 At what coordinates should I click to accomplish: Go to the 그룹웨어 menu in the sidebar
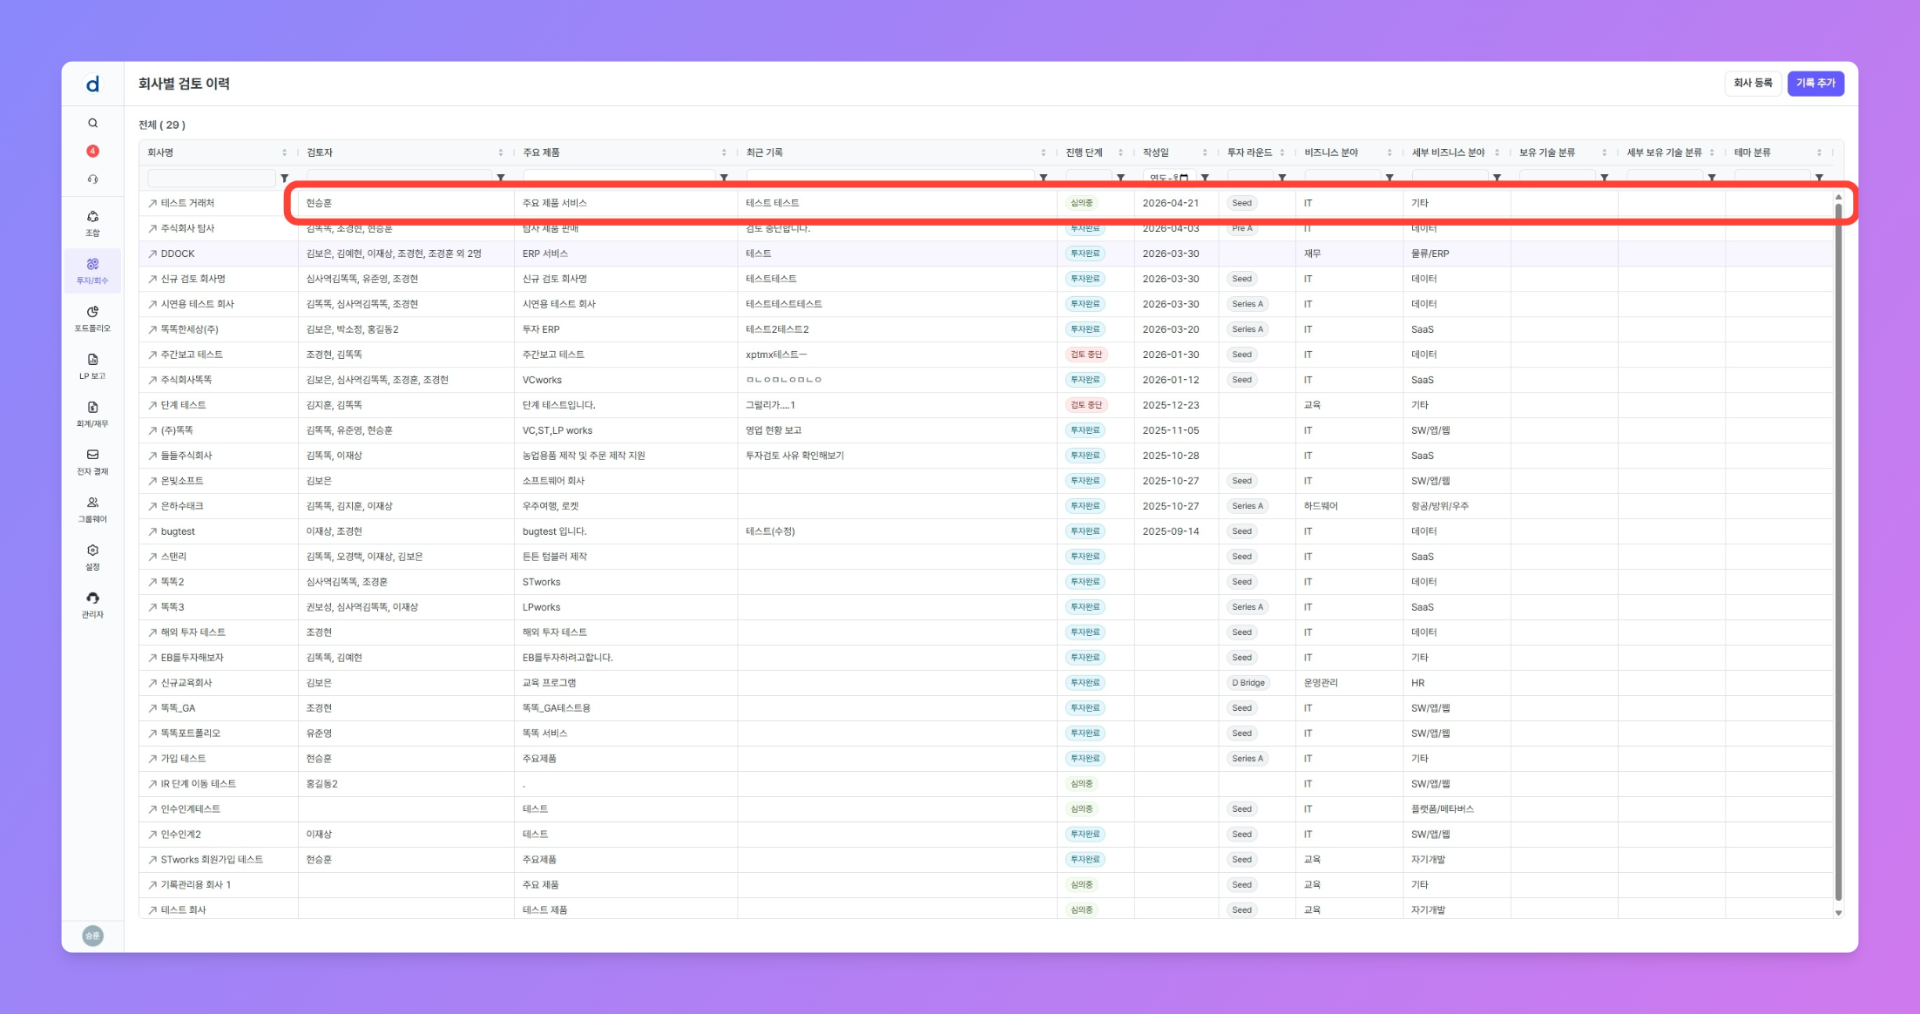click(x=92, y=508)
